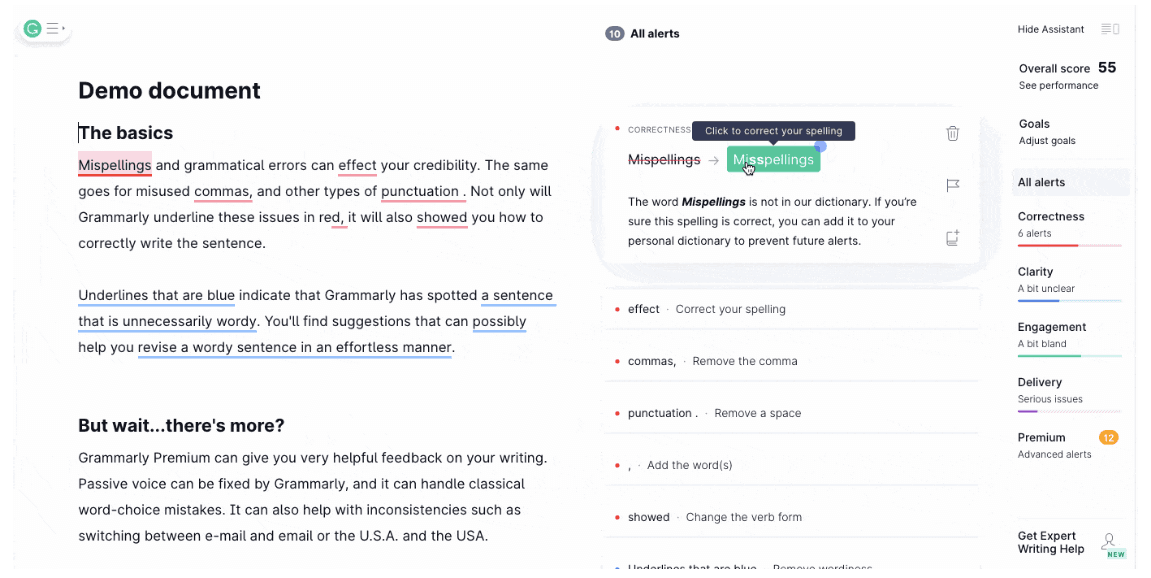The height and width of the screenshot is (578, 1151).
Task: Flag the suggestion as incorrect
Action: (x=953, y=186)
